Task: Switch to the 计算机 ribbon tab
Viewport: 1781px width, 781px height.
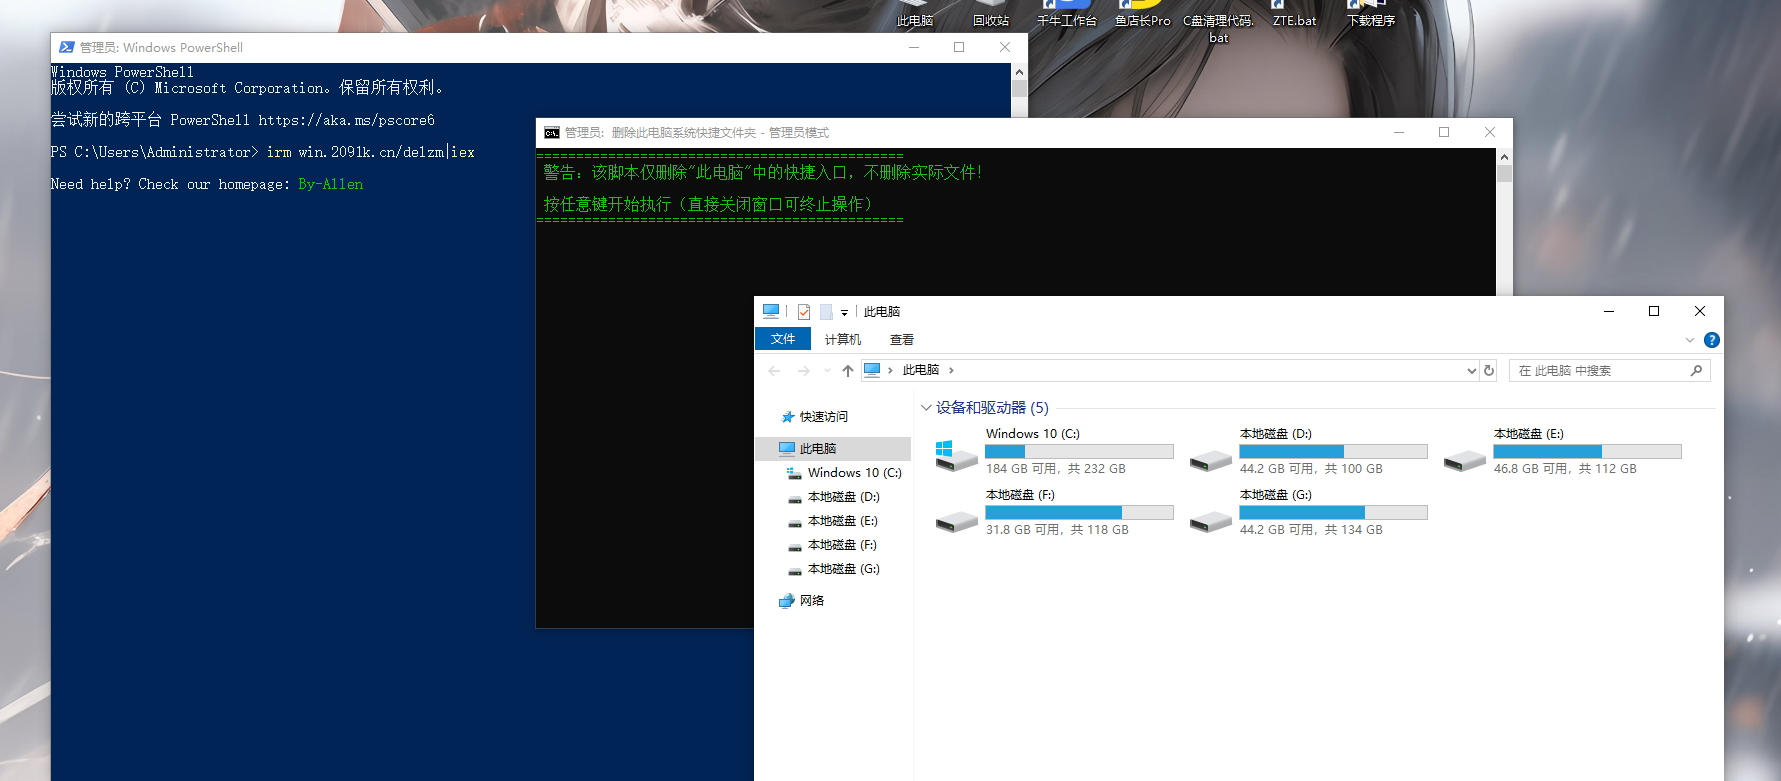Action: tap(842, 340)
